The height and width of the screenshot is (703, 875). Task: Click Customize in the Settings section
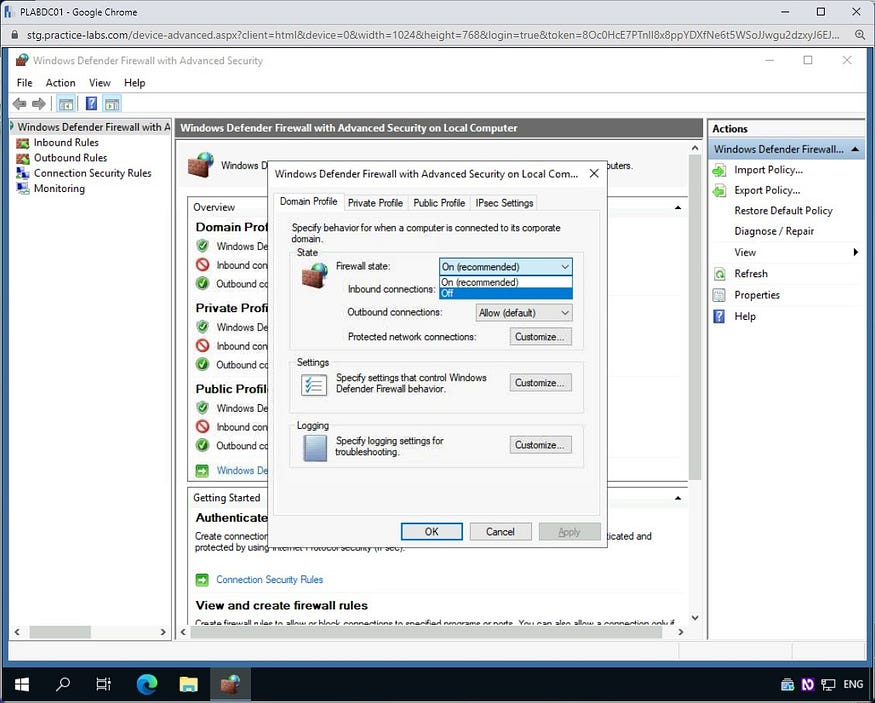click(540, 383)
